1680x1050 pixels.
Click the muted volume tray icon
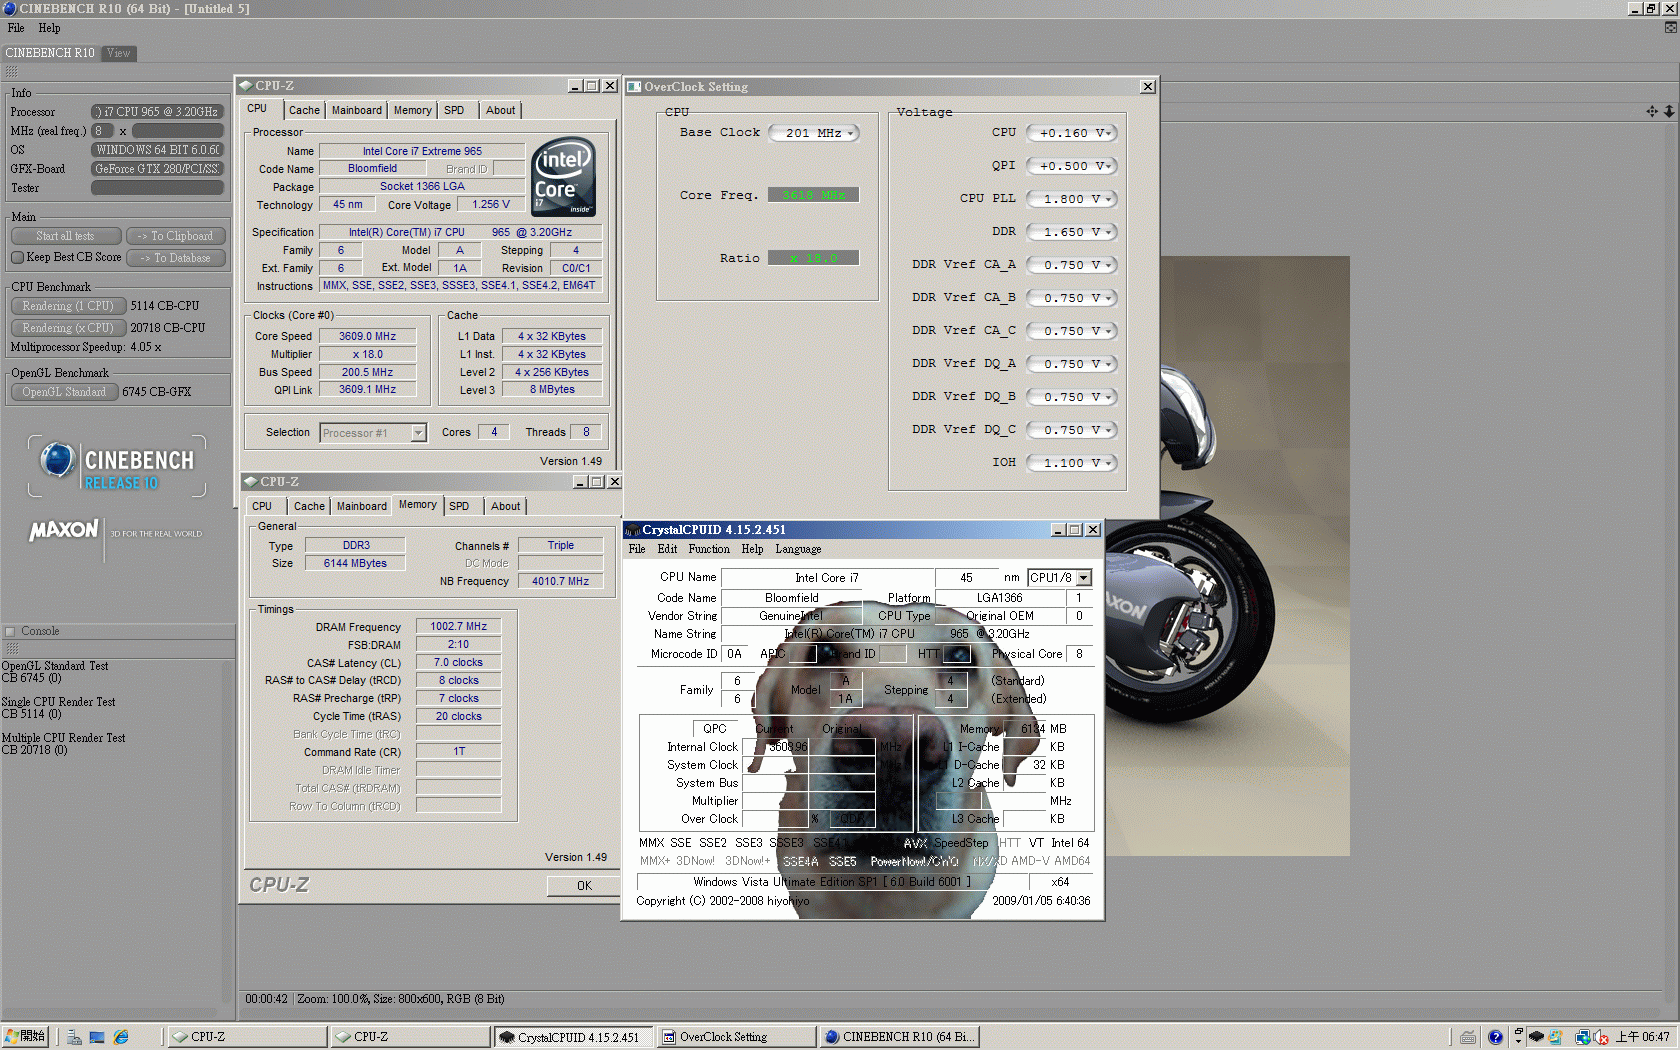1601,1037
